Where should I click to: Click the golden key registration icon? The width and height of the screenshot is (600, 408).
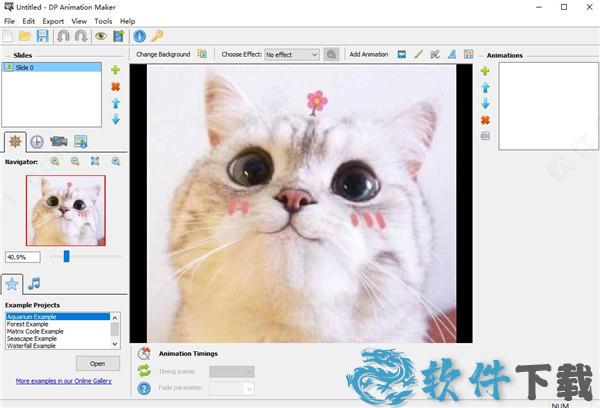(x=157, y=36)
